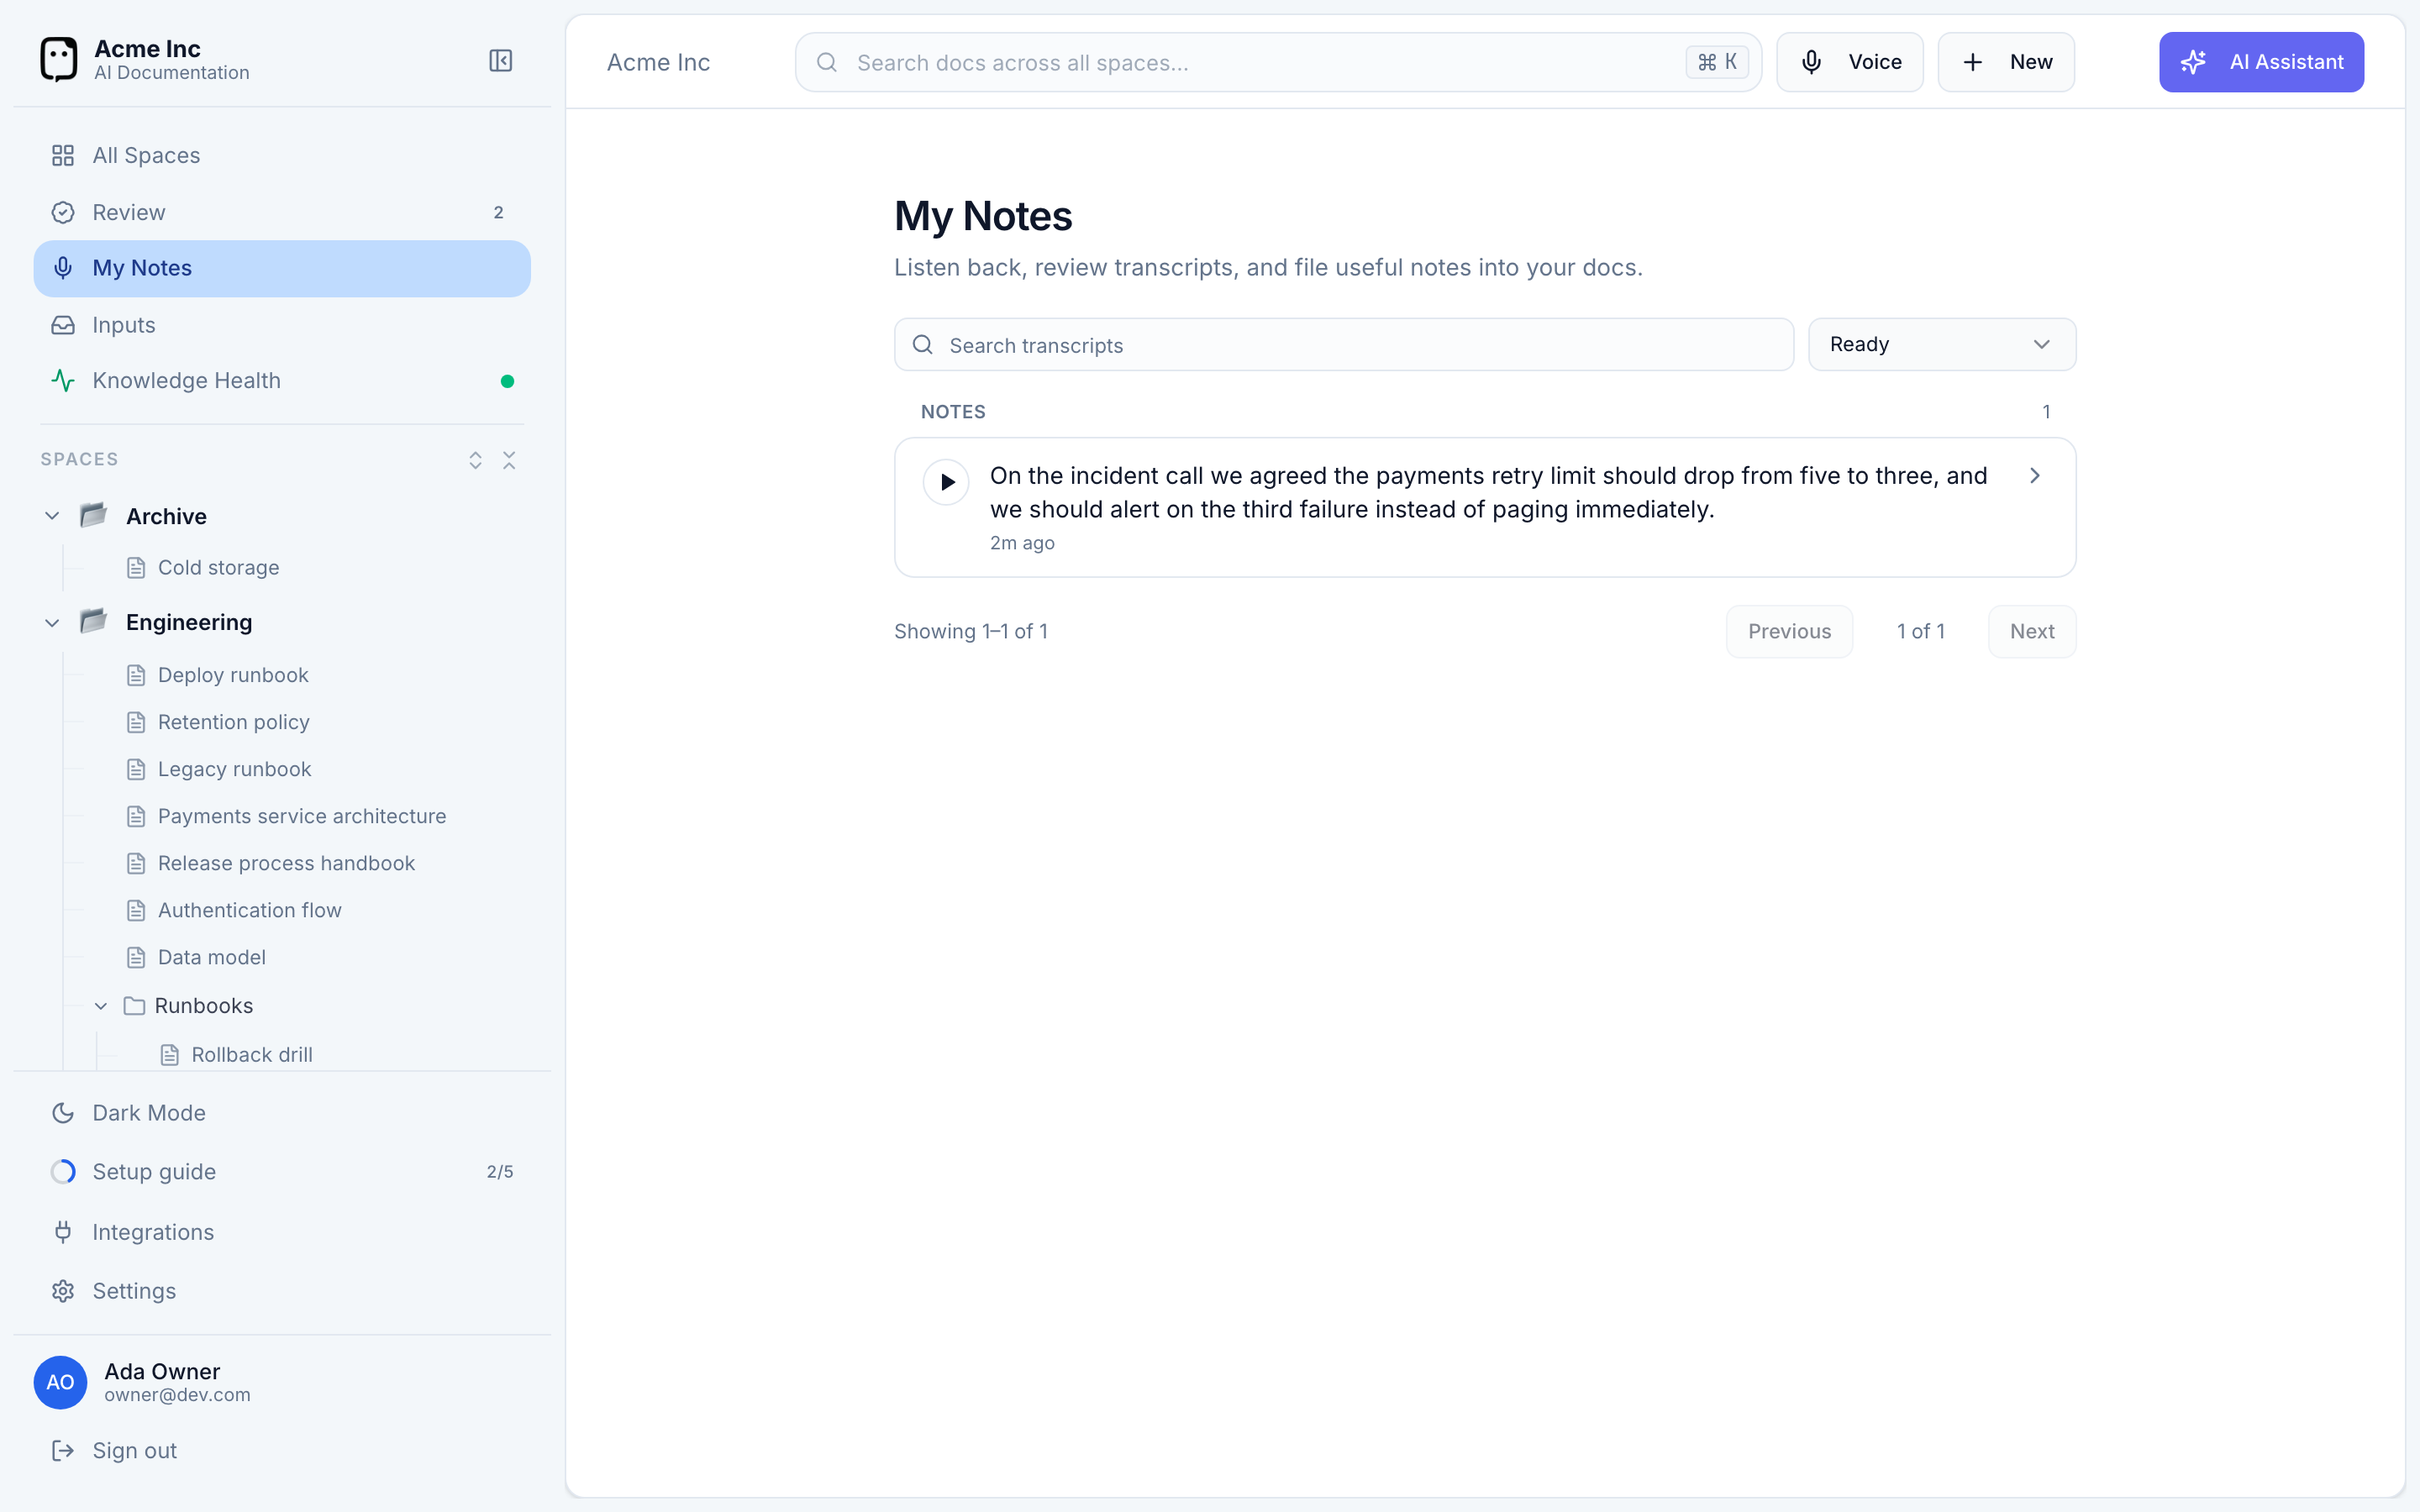Collapse the Engineering space chevron

(x=52, y=622)
